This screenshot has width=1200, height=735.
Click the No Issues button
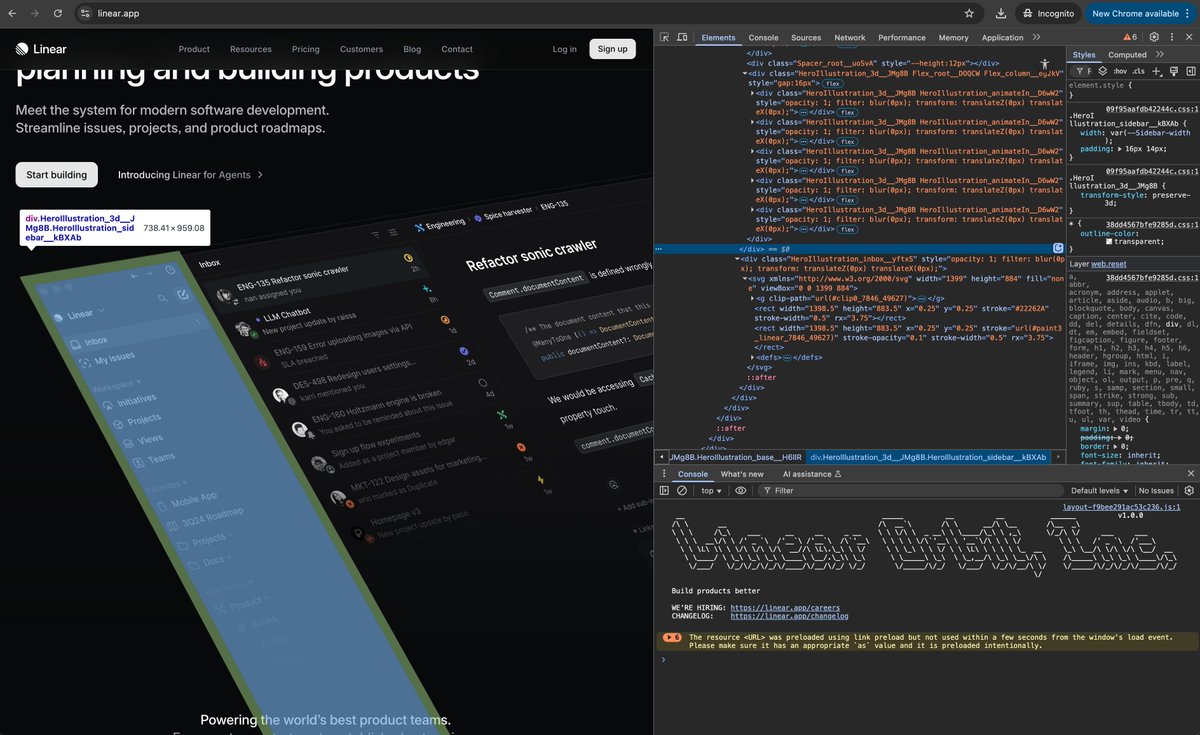(1156, 491)
